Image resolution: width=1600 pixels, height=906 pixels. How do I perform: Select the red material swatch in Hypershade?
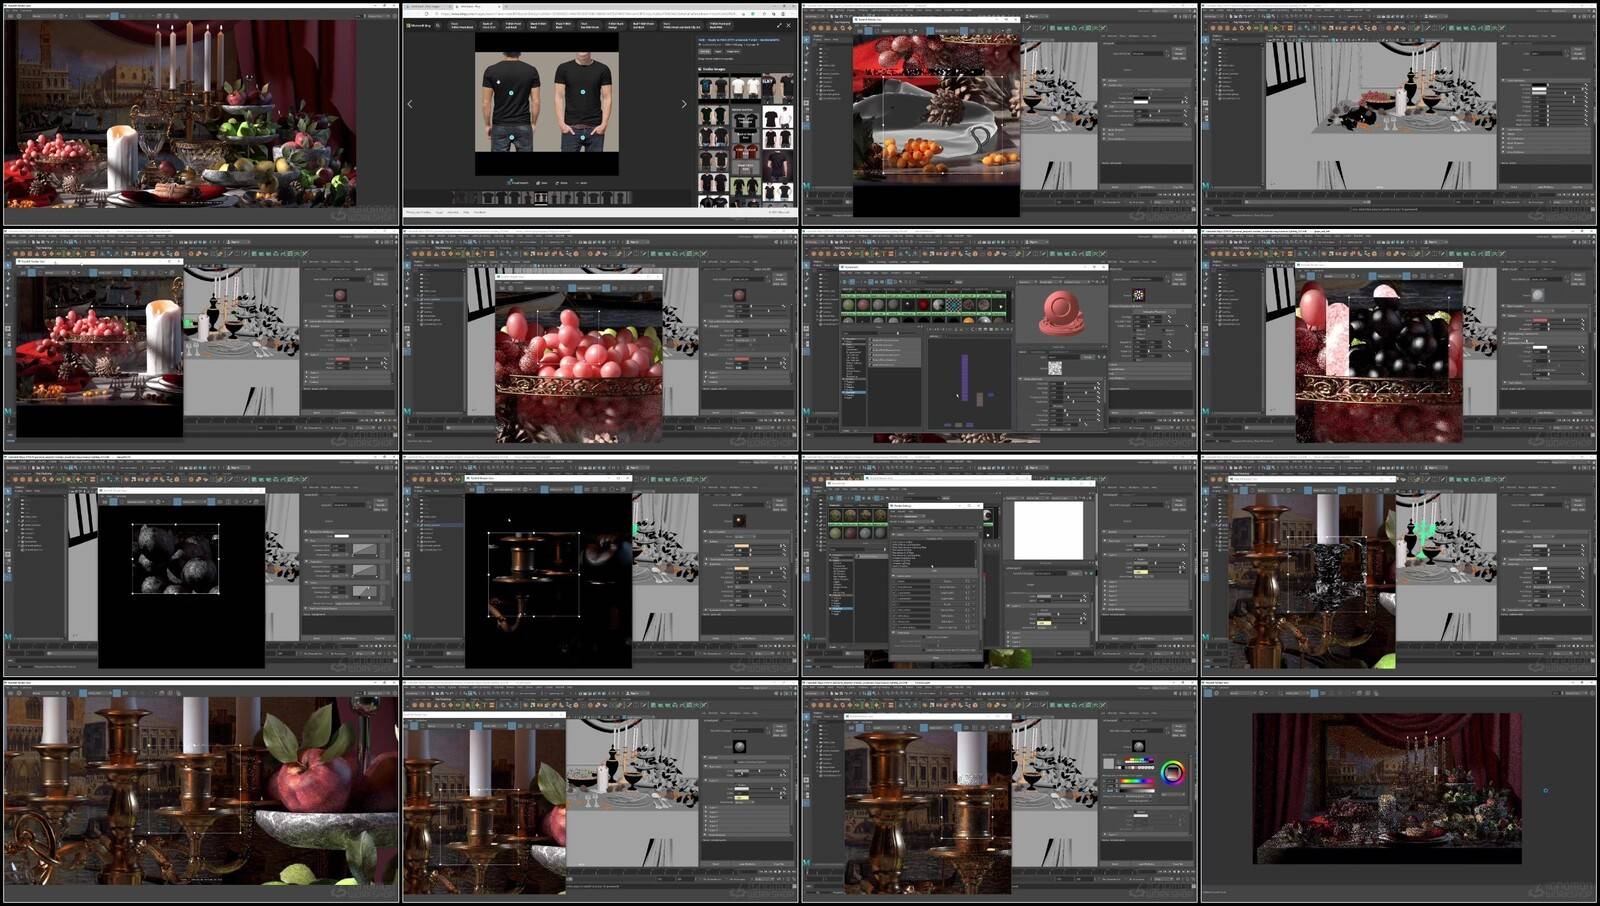pos(922,305)
